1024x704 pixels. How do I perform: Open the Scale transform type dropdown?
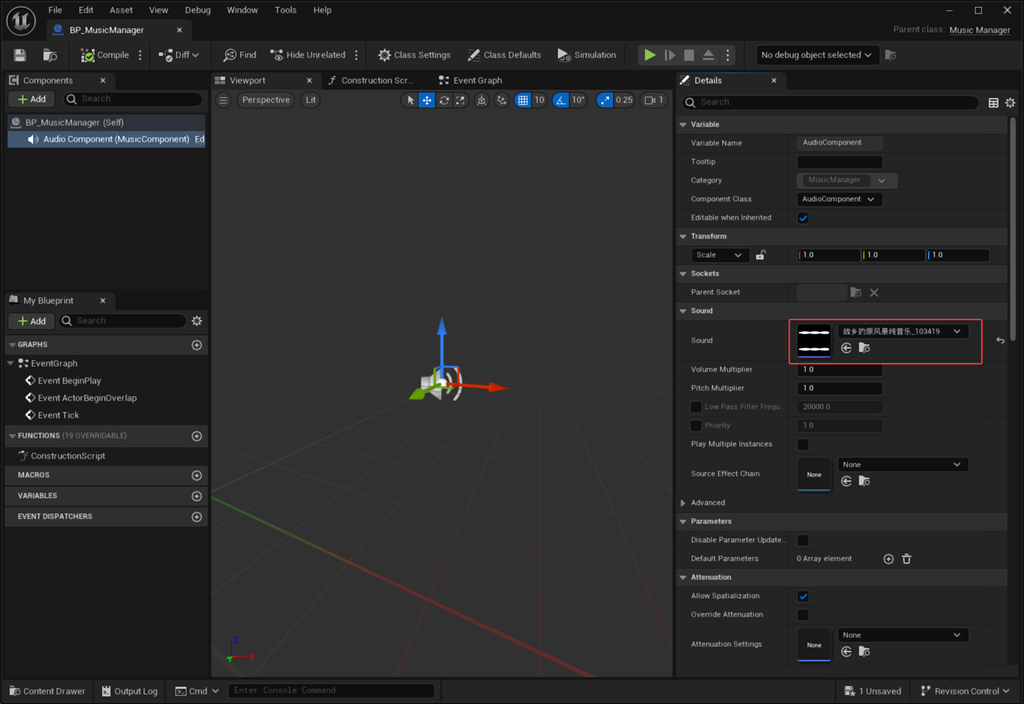pos(719,255)
